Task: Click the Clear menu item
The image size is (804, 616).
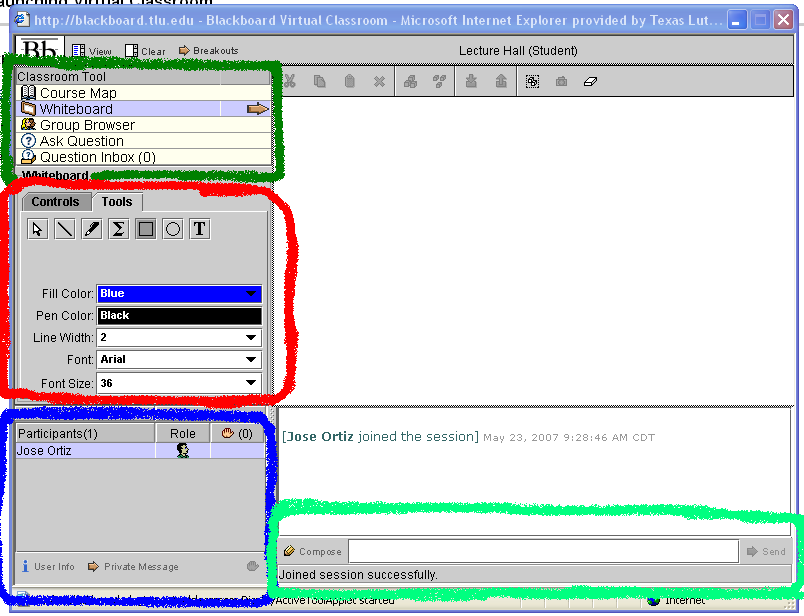Action: [x=146, y=51]
